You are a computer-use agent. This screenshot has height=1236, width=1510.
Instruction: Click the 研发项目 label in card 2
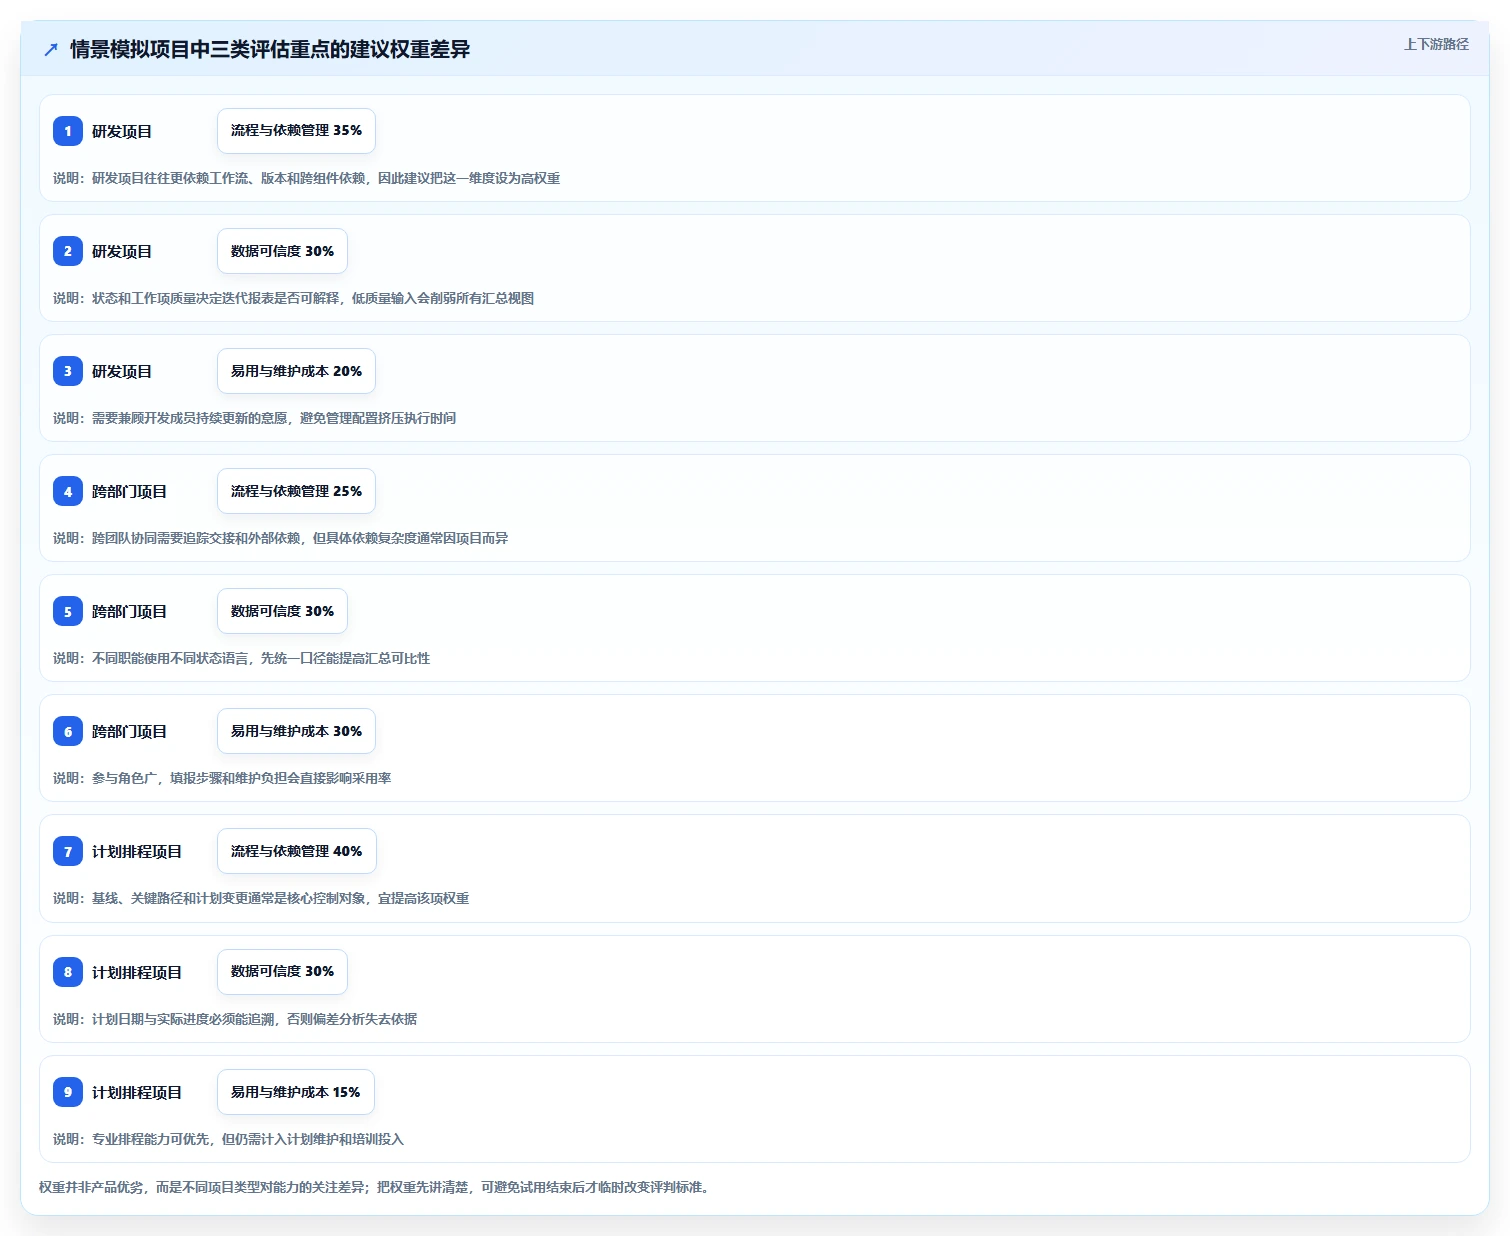coord(122,251)
